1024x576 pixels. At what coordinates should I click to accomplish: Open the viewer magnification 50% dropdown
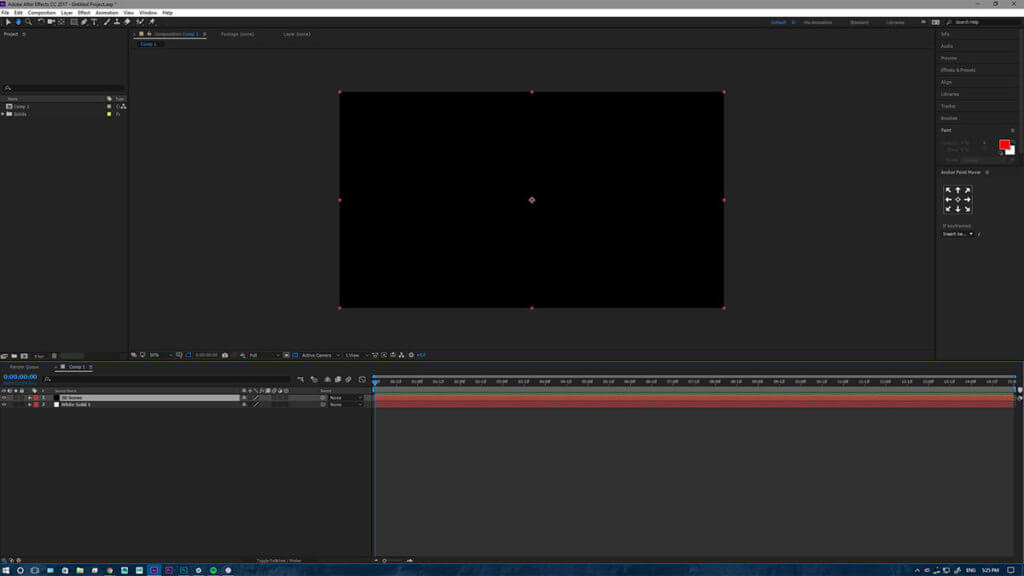pyautogui.click(x=161, y=355)
